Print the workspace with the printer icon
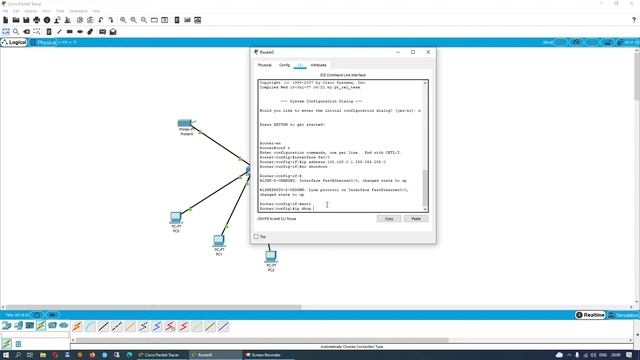Viewport: 640px width, 360px height. coord(37,20)
